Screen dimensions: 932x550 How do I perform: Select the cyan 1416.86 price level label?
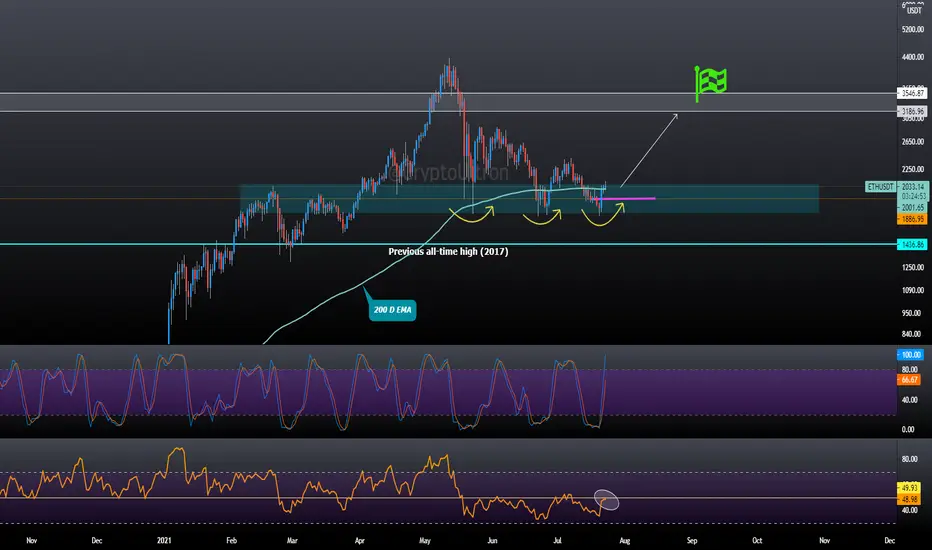pos(912,244)
